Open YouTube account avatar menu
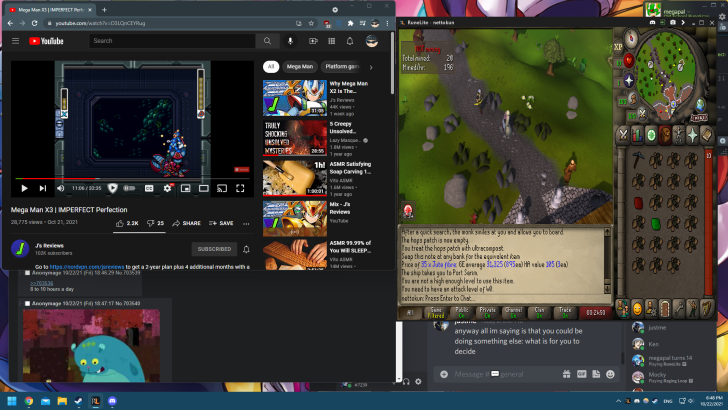728x410 pixels. [372, 41]
